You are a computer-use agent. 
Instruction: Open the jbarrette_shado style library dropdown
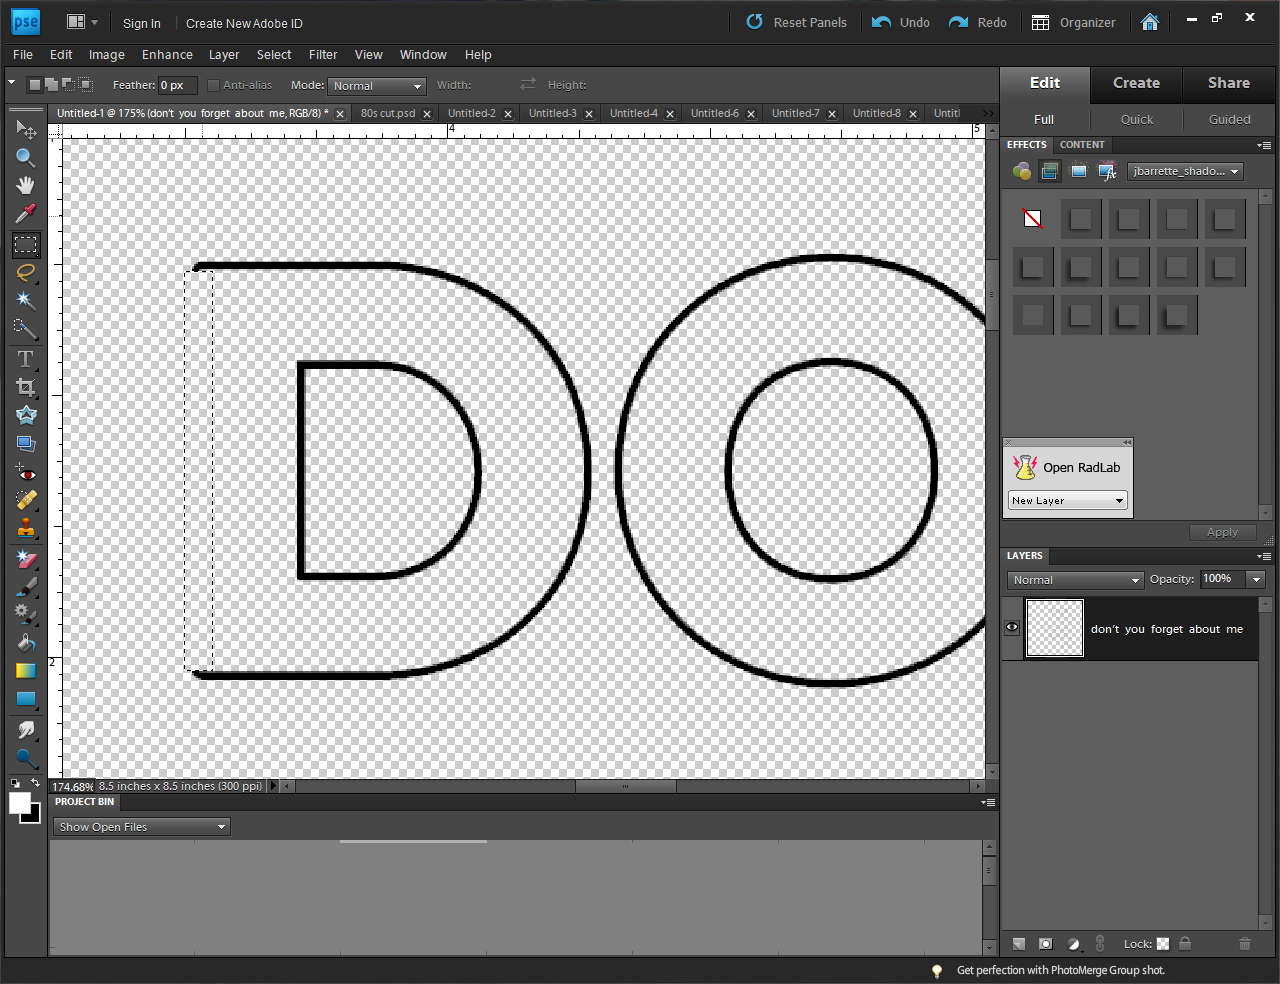point(1185,172)
